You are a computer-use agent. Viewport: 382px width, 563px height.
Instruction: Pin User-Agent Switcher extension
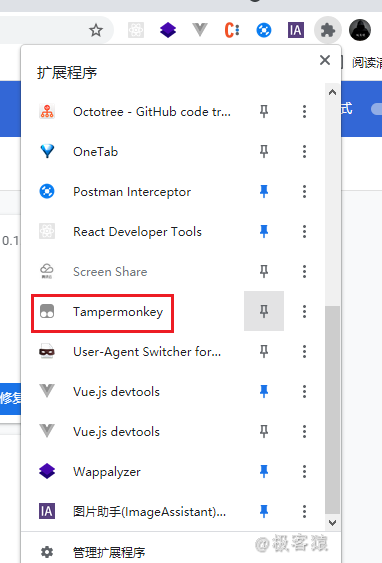click(264, 352)
